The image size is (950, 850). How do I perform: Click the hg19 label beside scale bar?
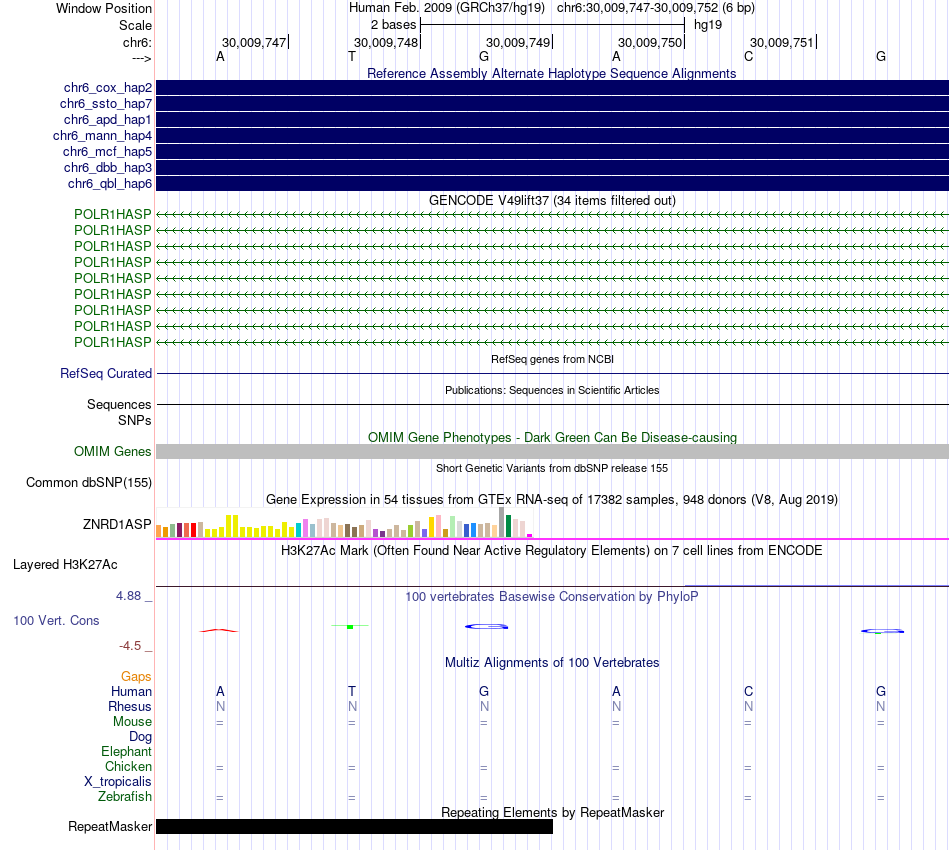[x=708, y=25]
